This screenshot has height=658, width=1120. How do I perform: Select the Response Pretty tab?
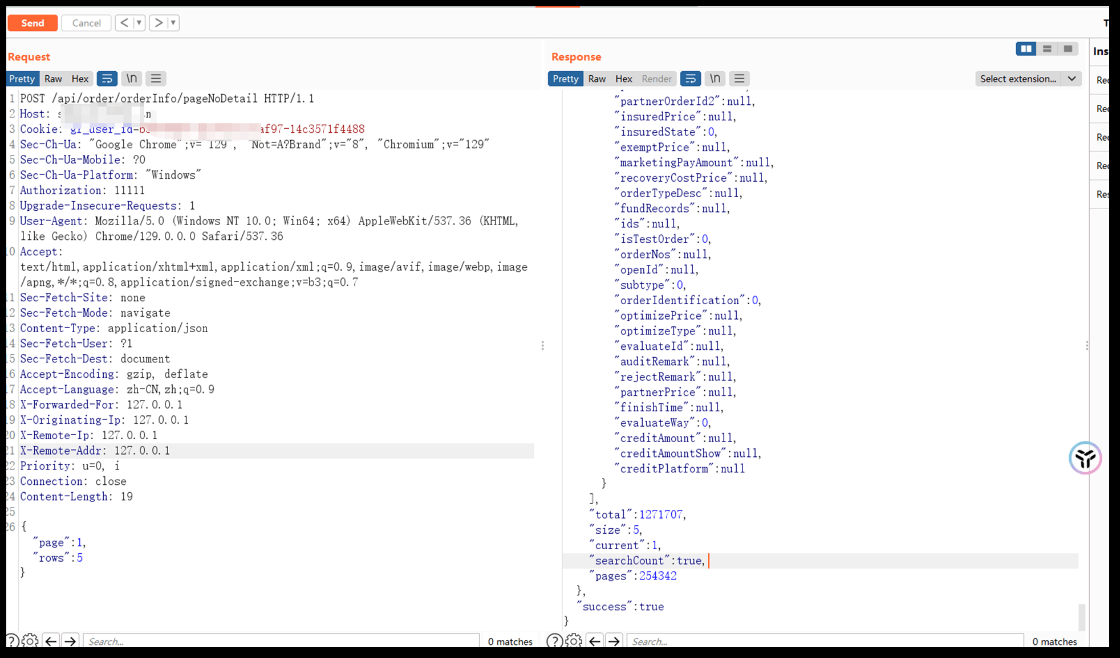tap(566, 79)
